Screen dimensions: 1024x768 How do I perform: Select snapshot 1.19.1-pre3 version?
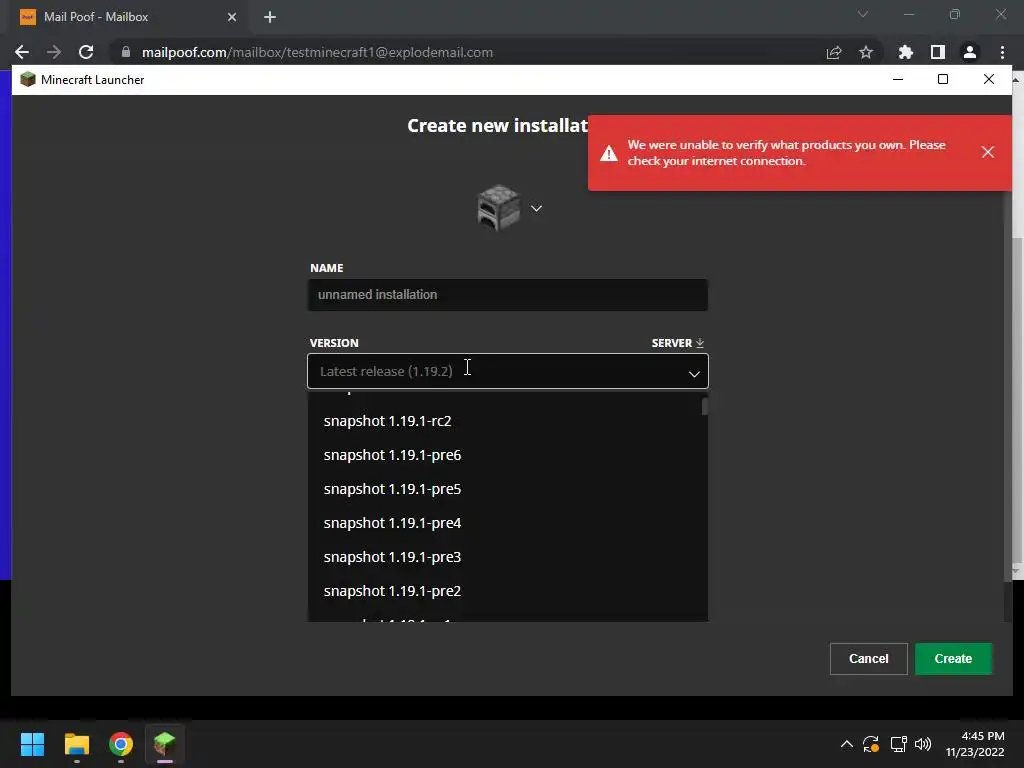click(x=507, y=556)
